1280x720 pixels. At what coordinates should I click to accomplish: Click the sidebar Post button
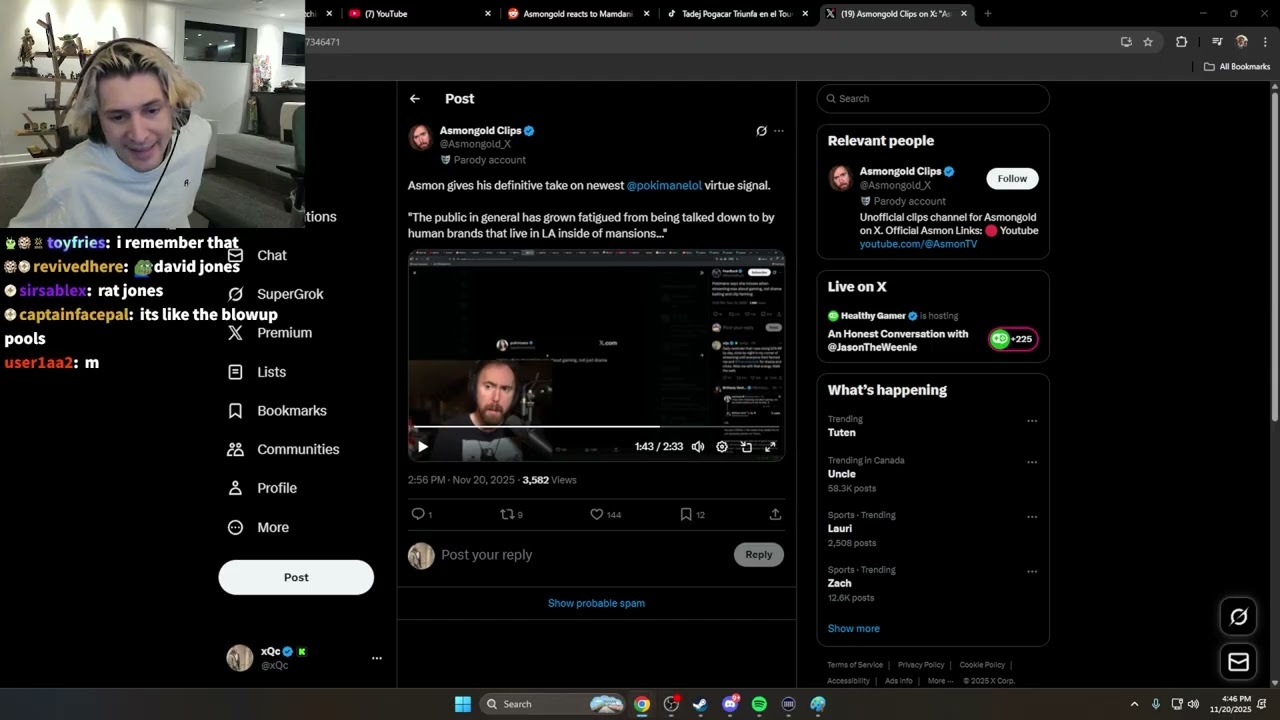tap(296, 577)
